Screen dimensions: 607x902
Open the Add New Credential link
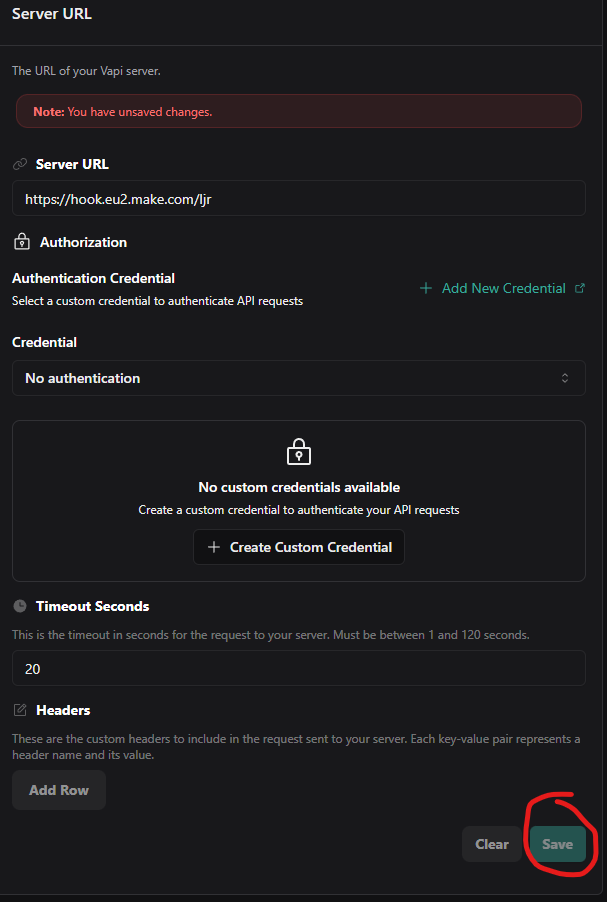tap(504, 288)
